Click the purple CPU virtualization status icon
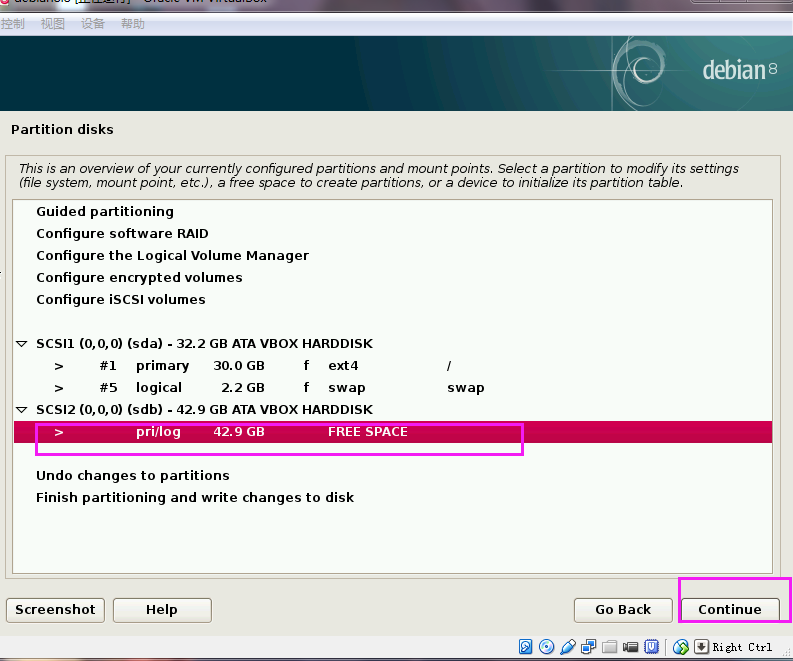Viewport: 793px width, 661px height. (x=652, y=647)
